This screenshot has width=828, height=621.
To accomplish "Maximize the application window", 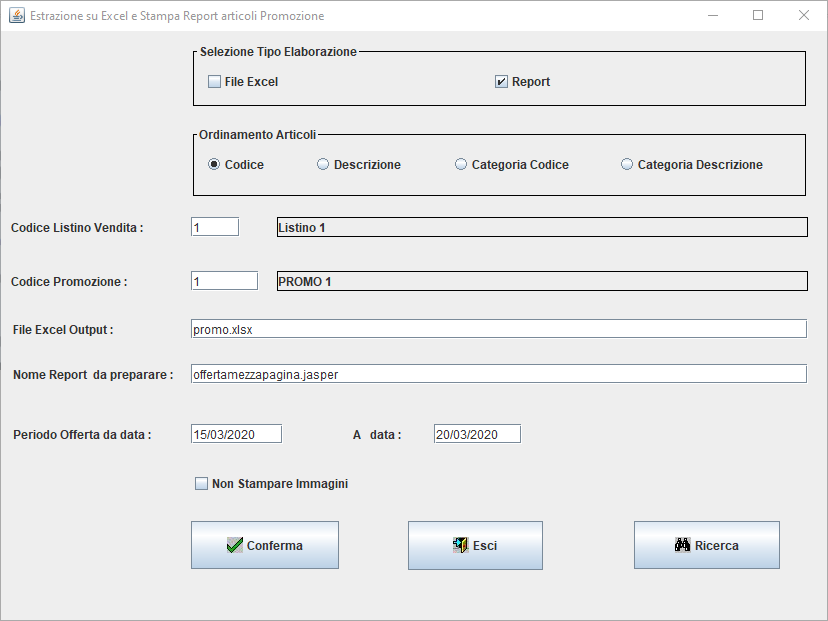I will coord(757,16).
